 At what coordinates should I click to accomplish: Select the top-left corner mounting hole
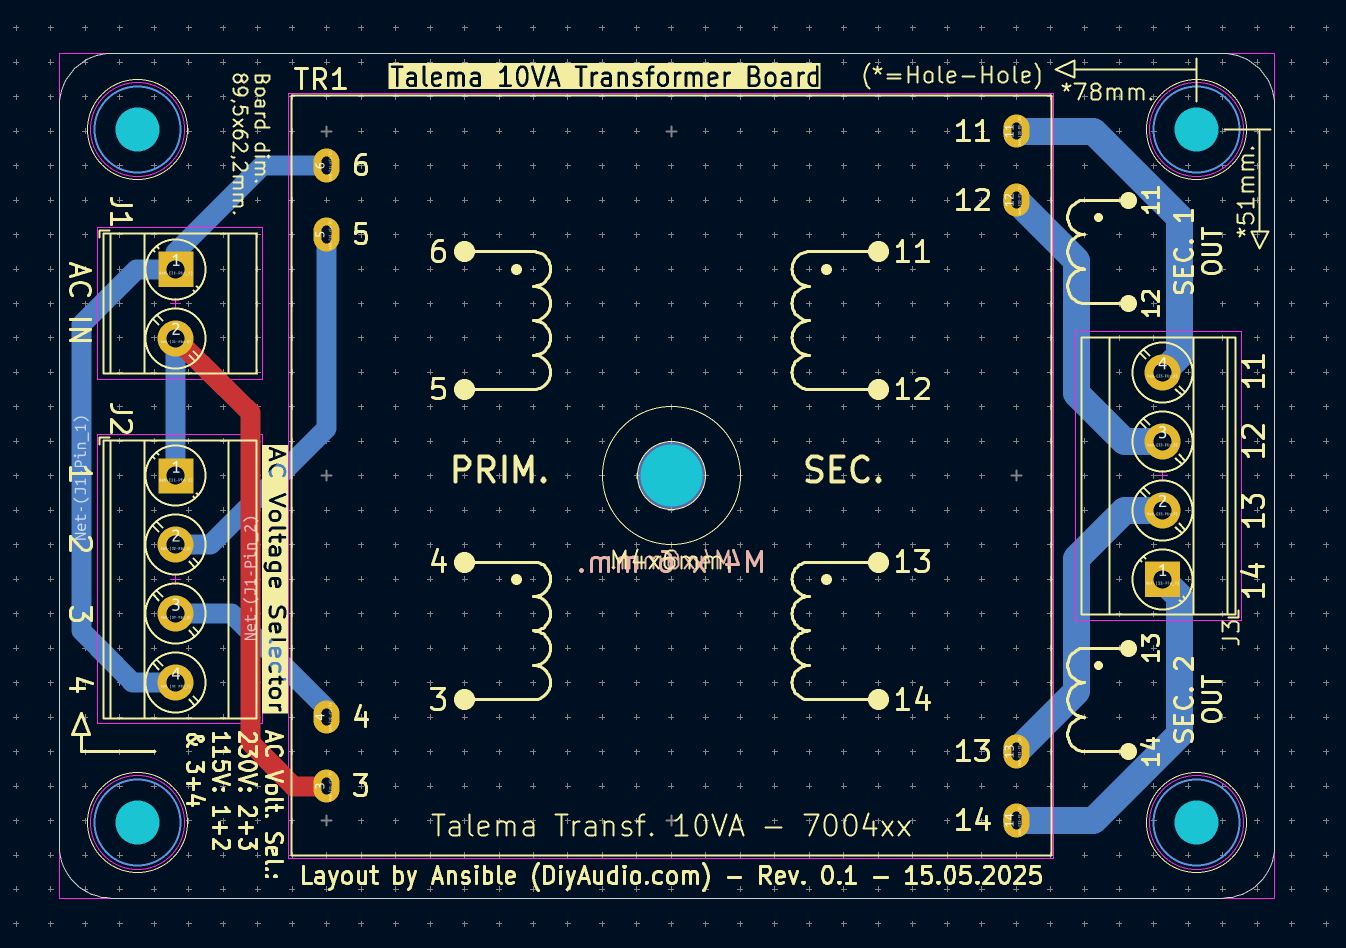pos(137,130)
